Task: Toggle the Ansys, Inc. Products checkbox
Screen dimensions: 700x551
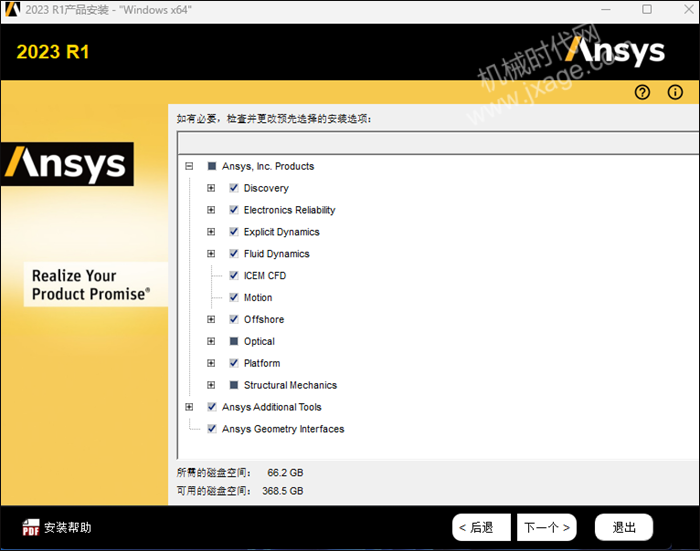Action: point(212,166)
